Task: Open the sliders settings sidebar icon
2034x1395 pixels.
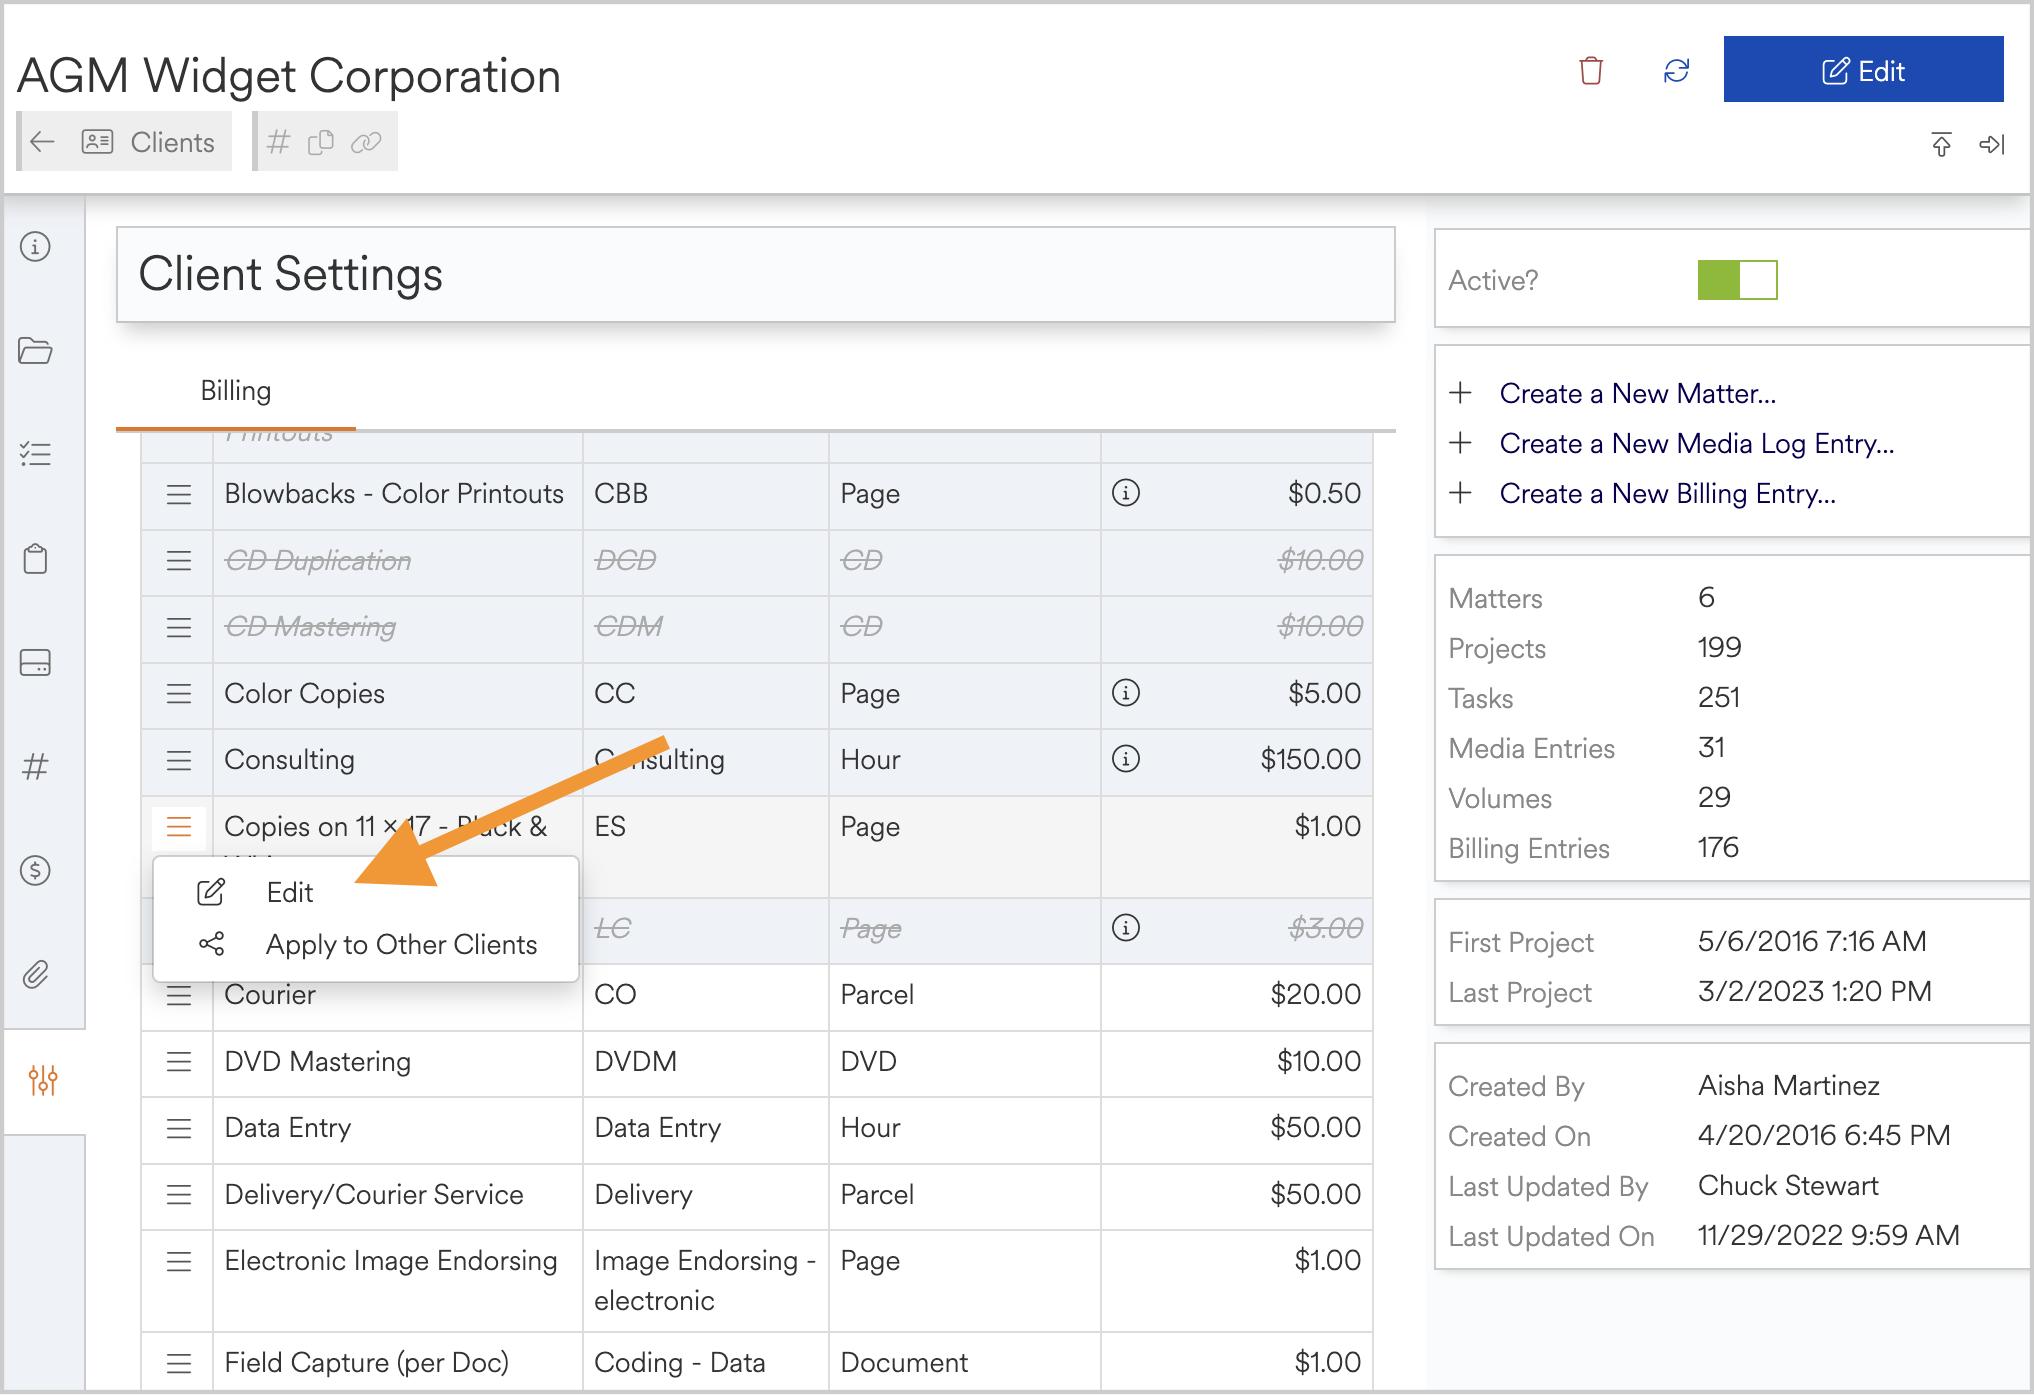Action: [x=43, y=1080]
